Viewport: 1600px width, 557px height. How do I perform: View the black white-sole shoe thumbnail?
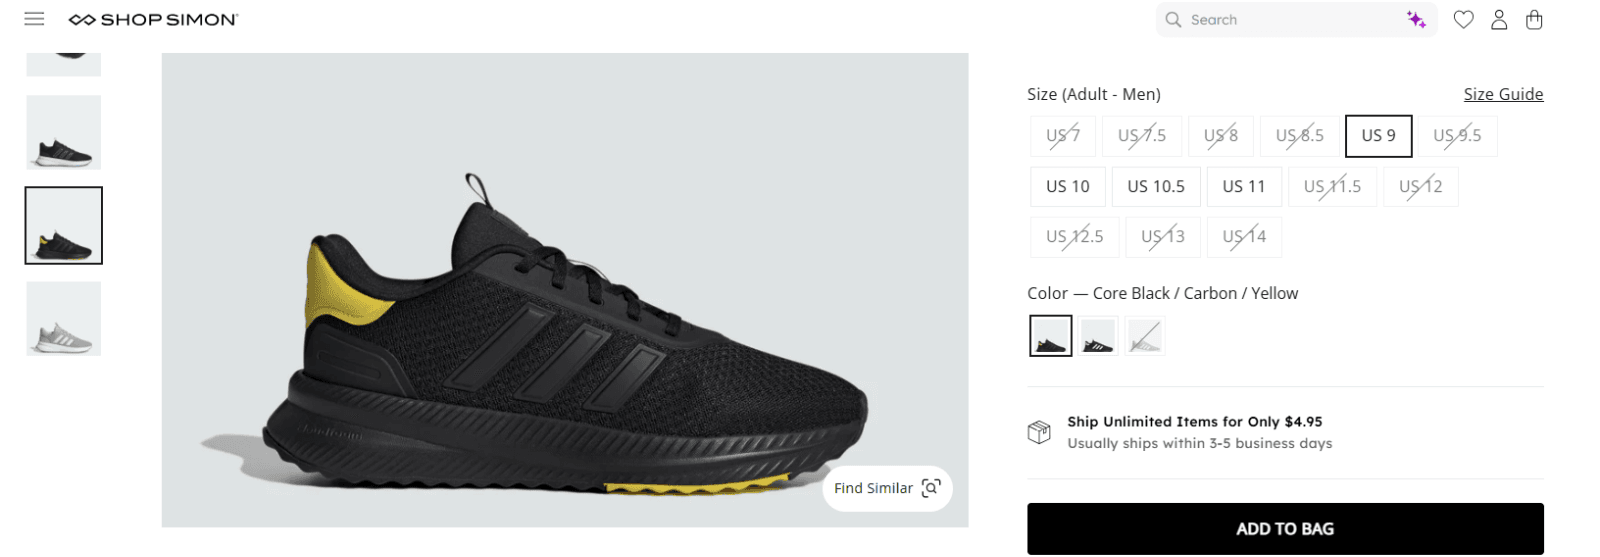[64, 132]
